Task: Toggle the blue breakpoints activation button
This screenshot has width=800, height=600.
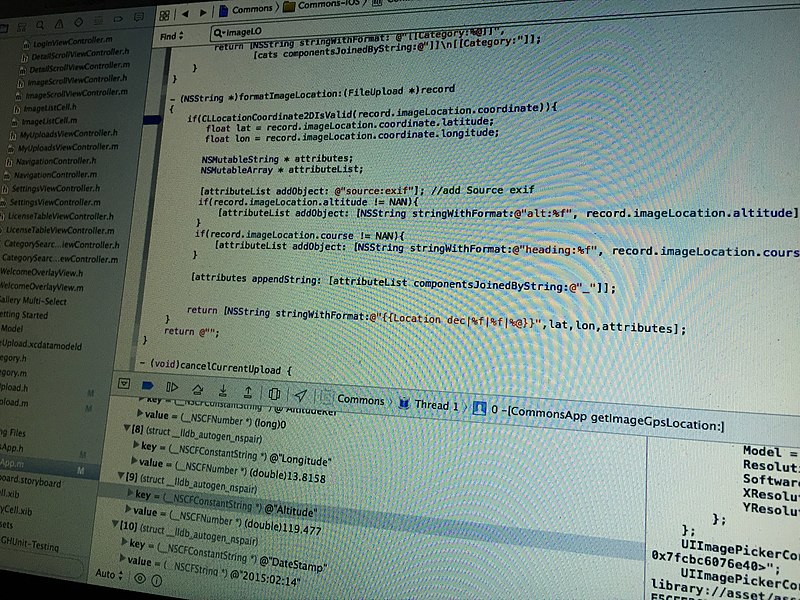Action: point(148,385)
